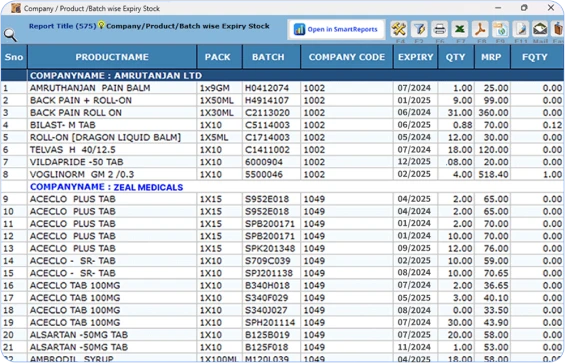Click batch SPK201348 cell
This screenshot has width=566, height=363.
(270, 248)
